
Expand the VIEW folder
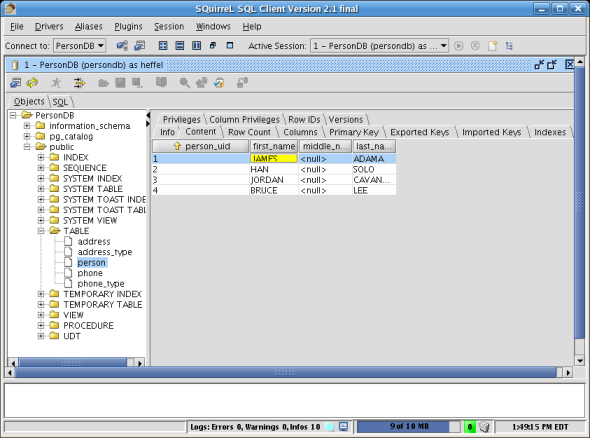(41, 315)
